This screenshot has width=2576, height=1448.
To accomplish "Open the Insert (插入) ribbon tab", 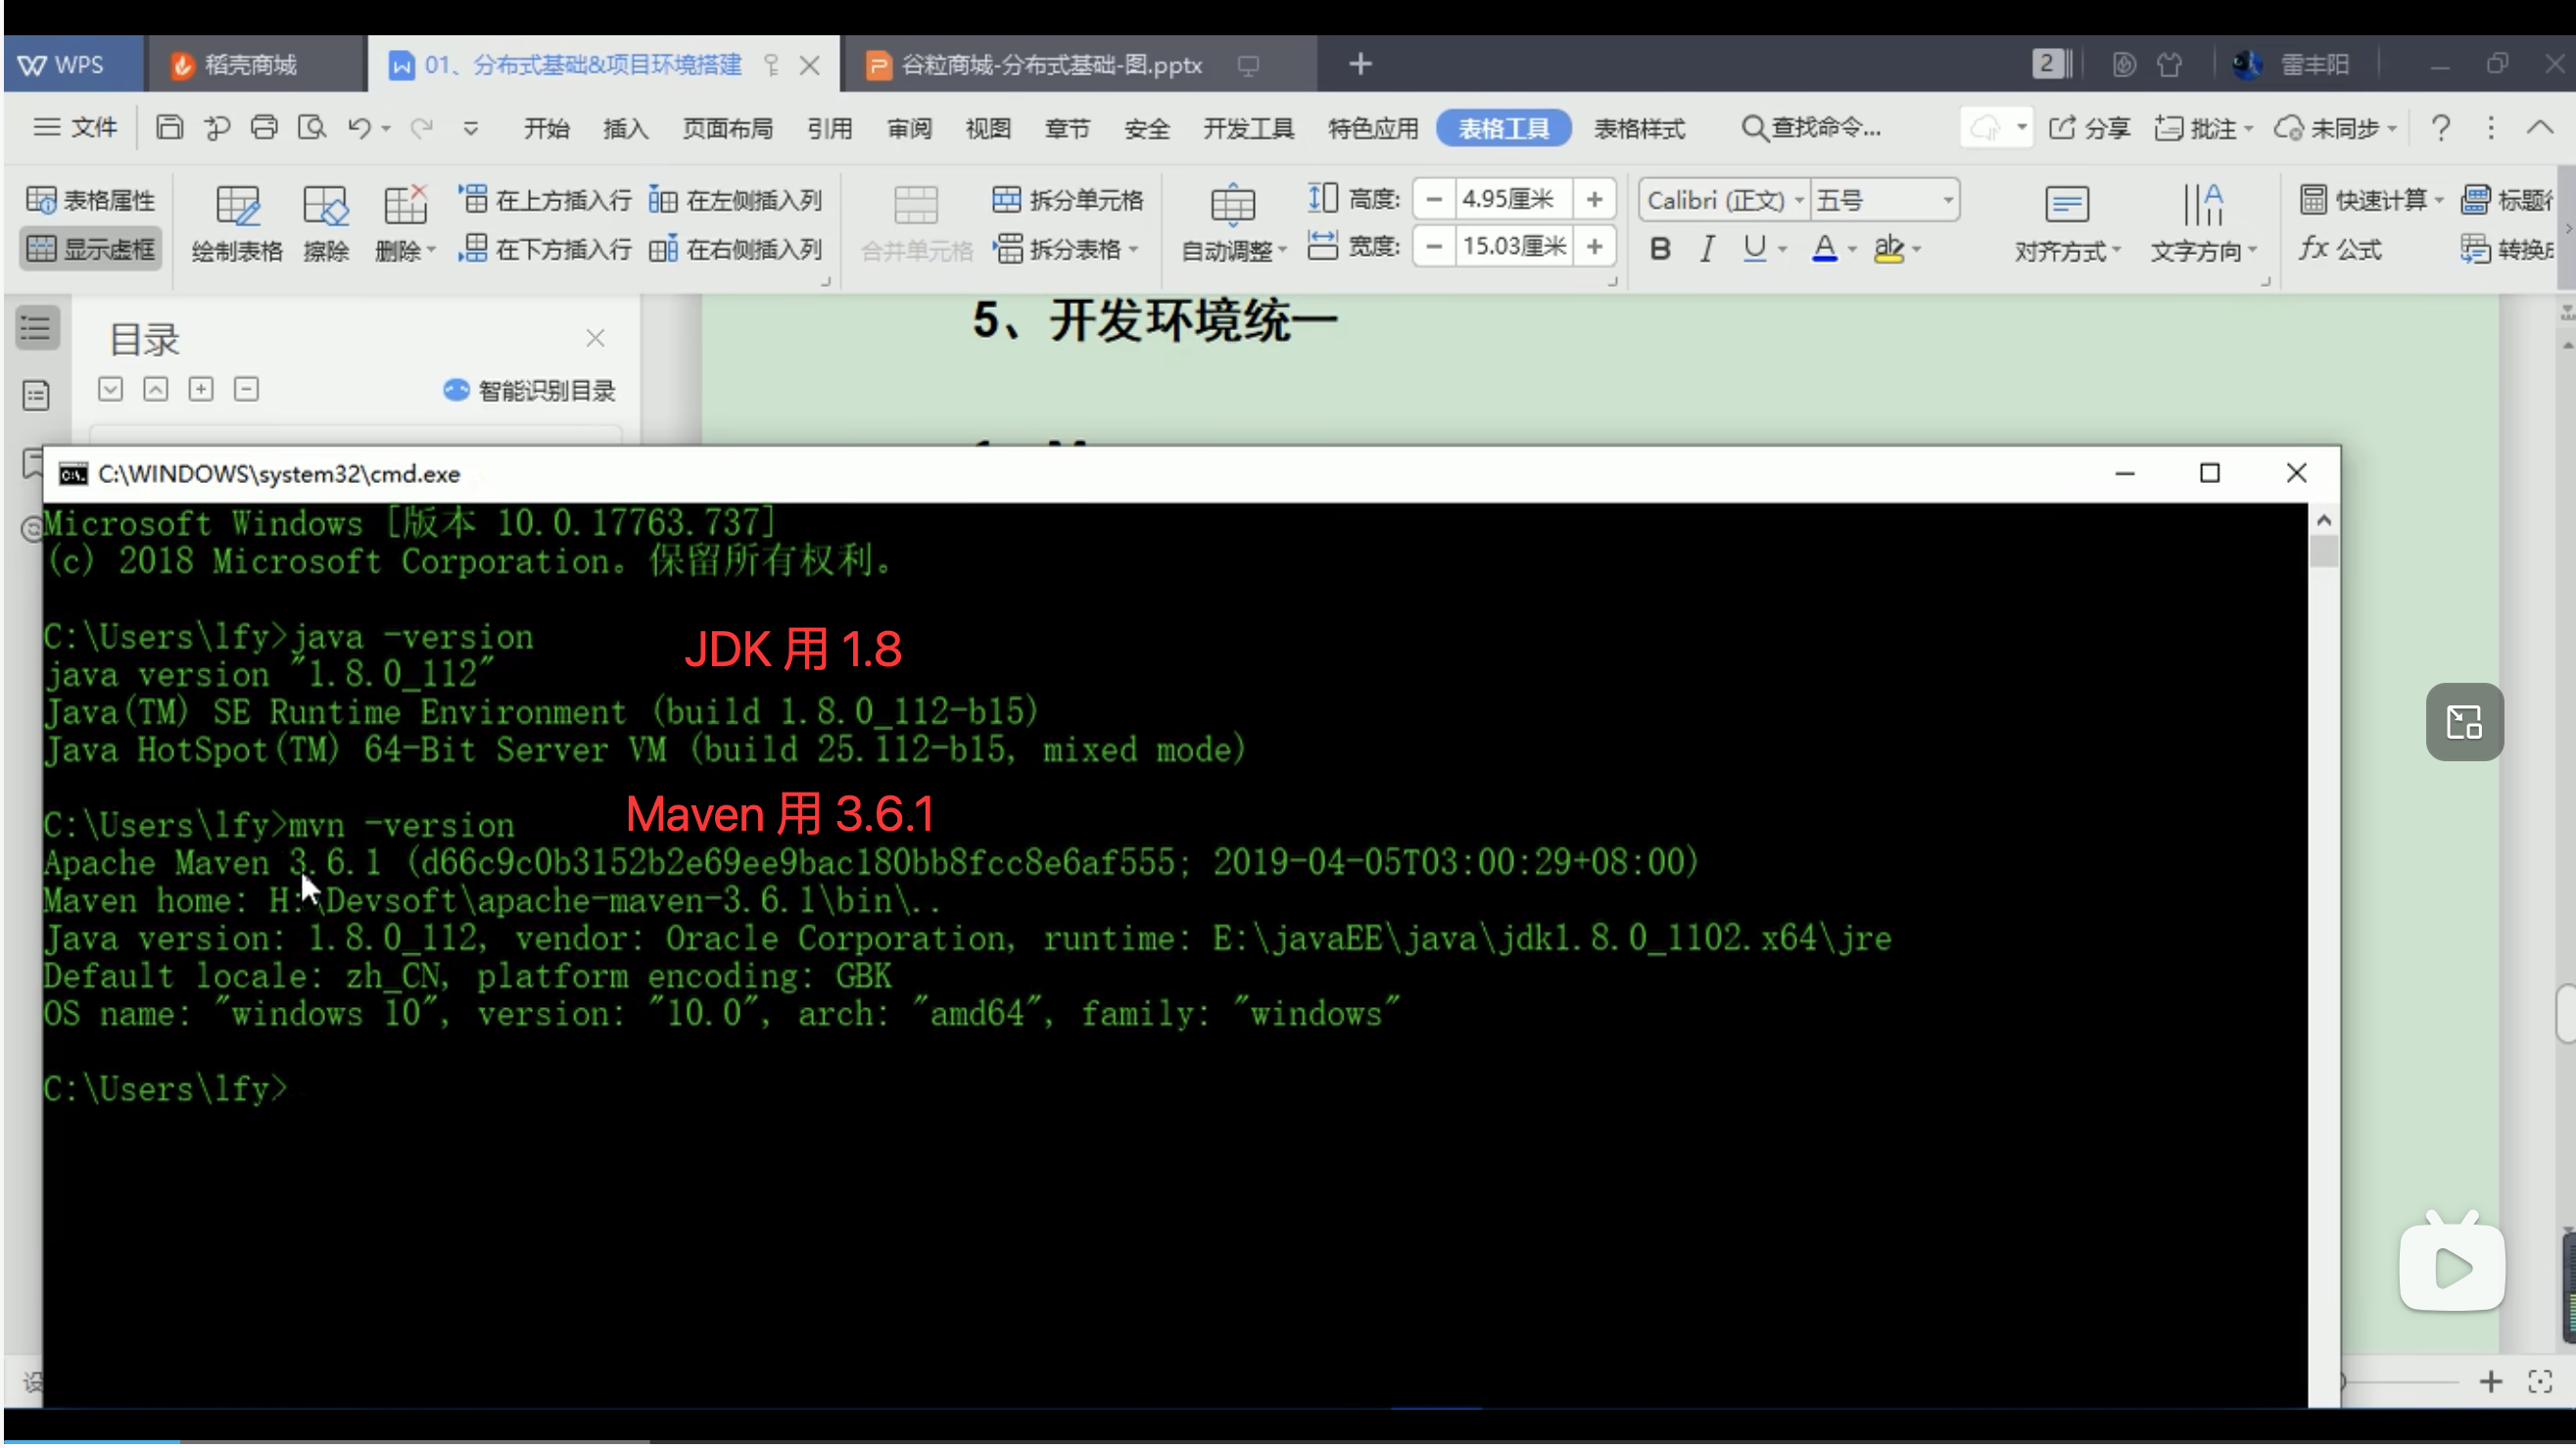I will point(625,128).
